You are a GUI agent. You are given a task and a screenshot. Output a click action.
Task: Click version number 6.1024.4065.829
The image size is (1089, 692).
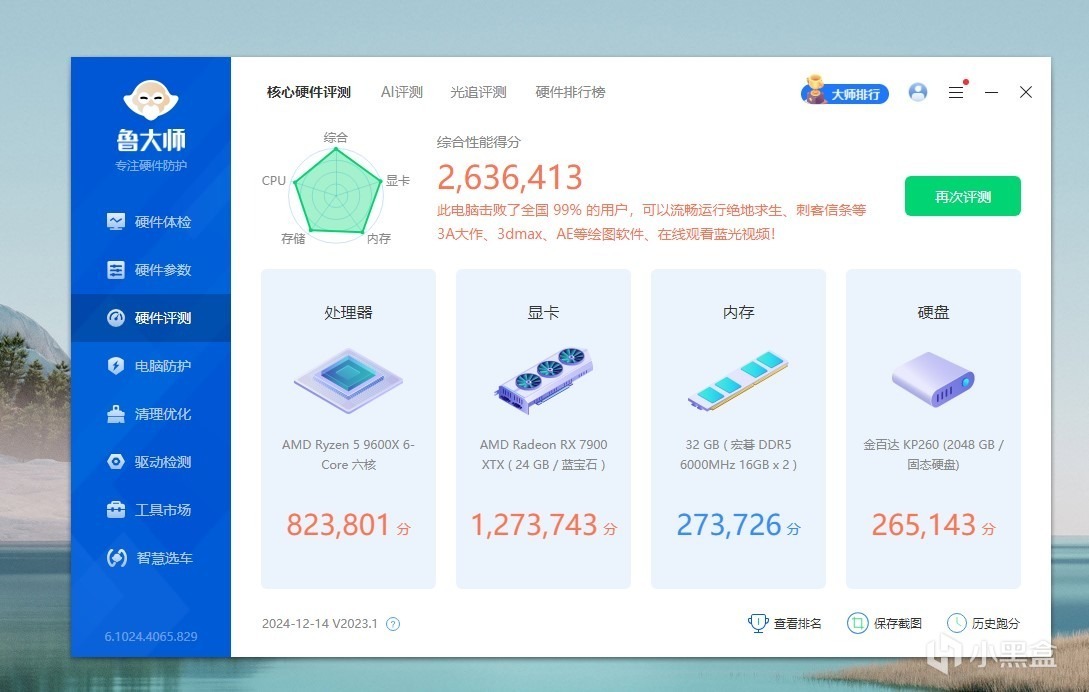tap(151, 636)
